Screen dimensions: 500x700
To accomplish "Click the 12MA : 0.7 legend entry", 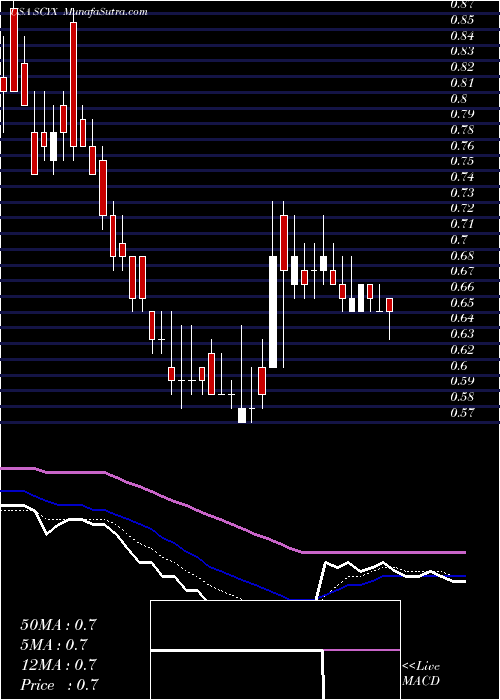I will tap(58, 665).
